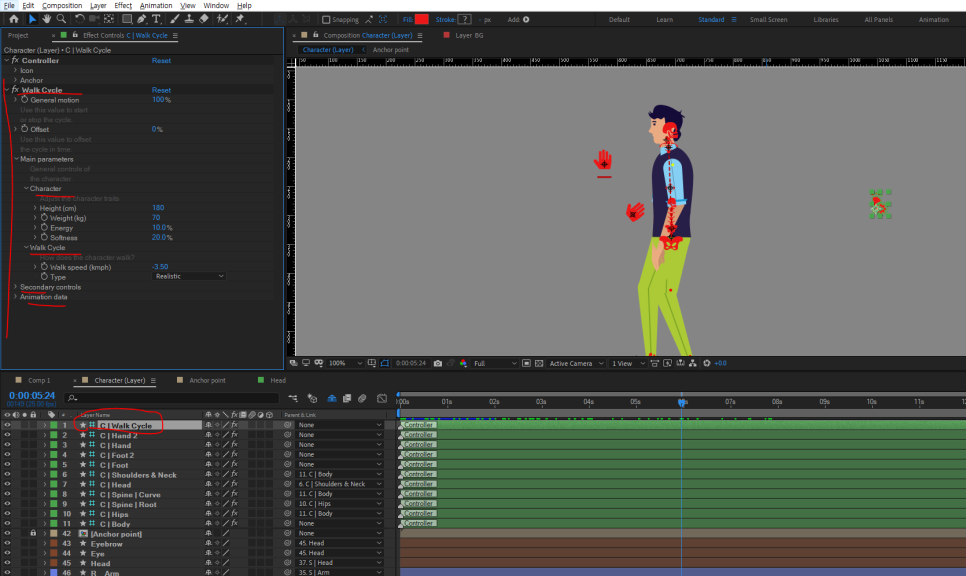
Task: Select the Pen tool
Action: click(x=140, y=19)
